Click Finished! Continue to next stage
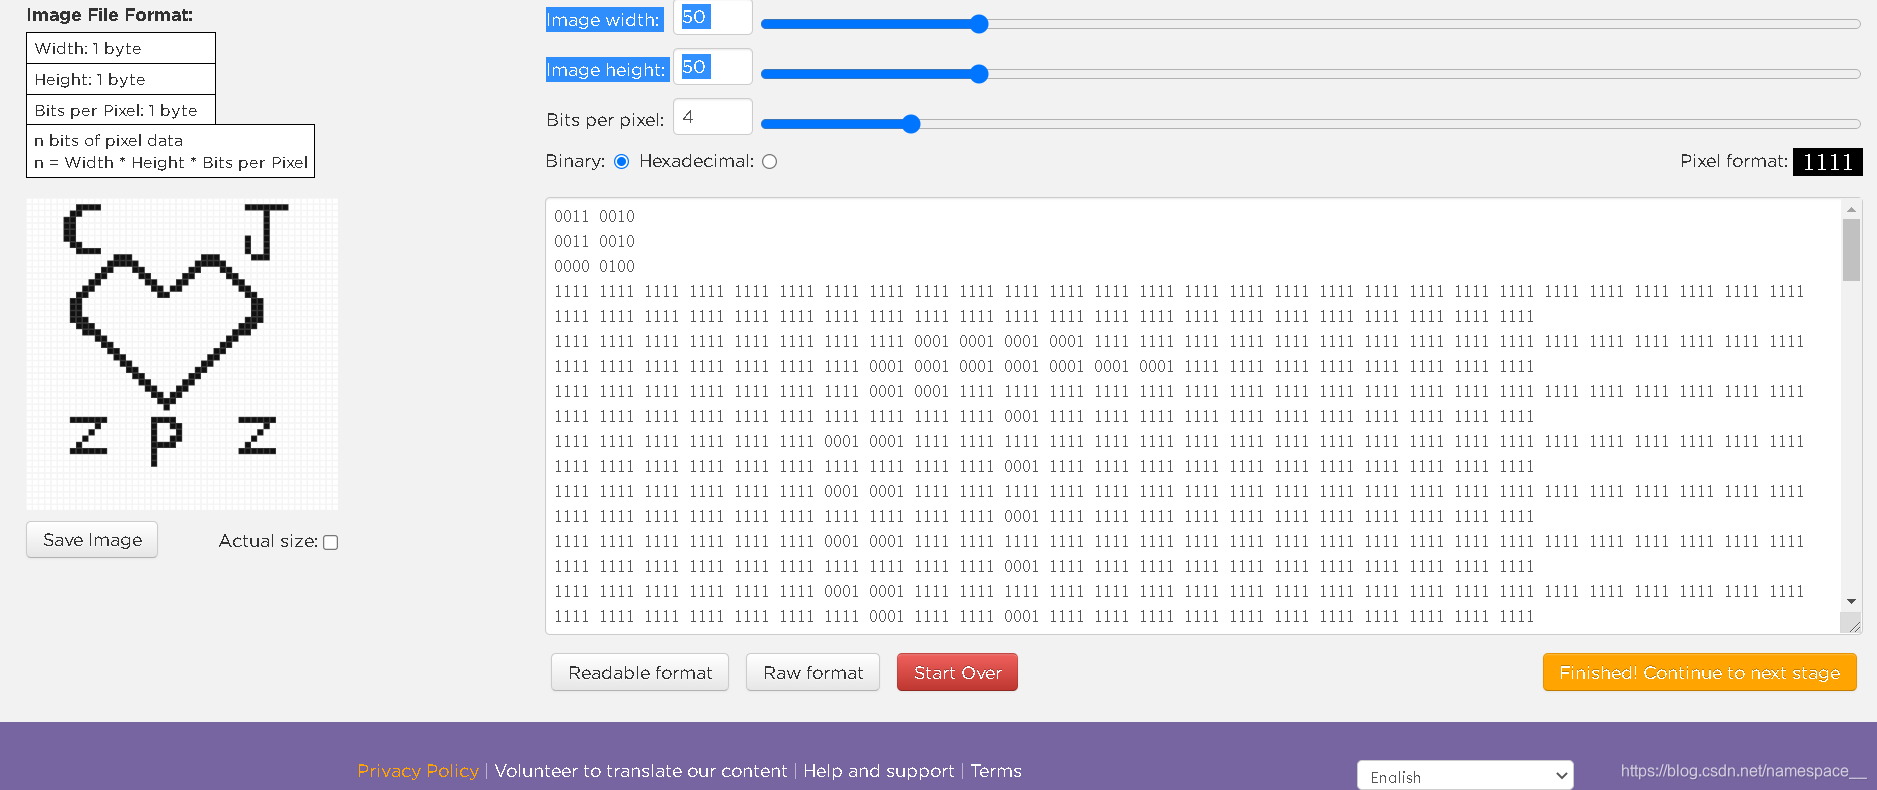Viewport: 1877px width, 790px height. [x=1700, y=673]
